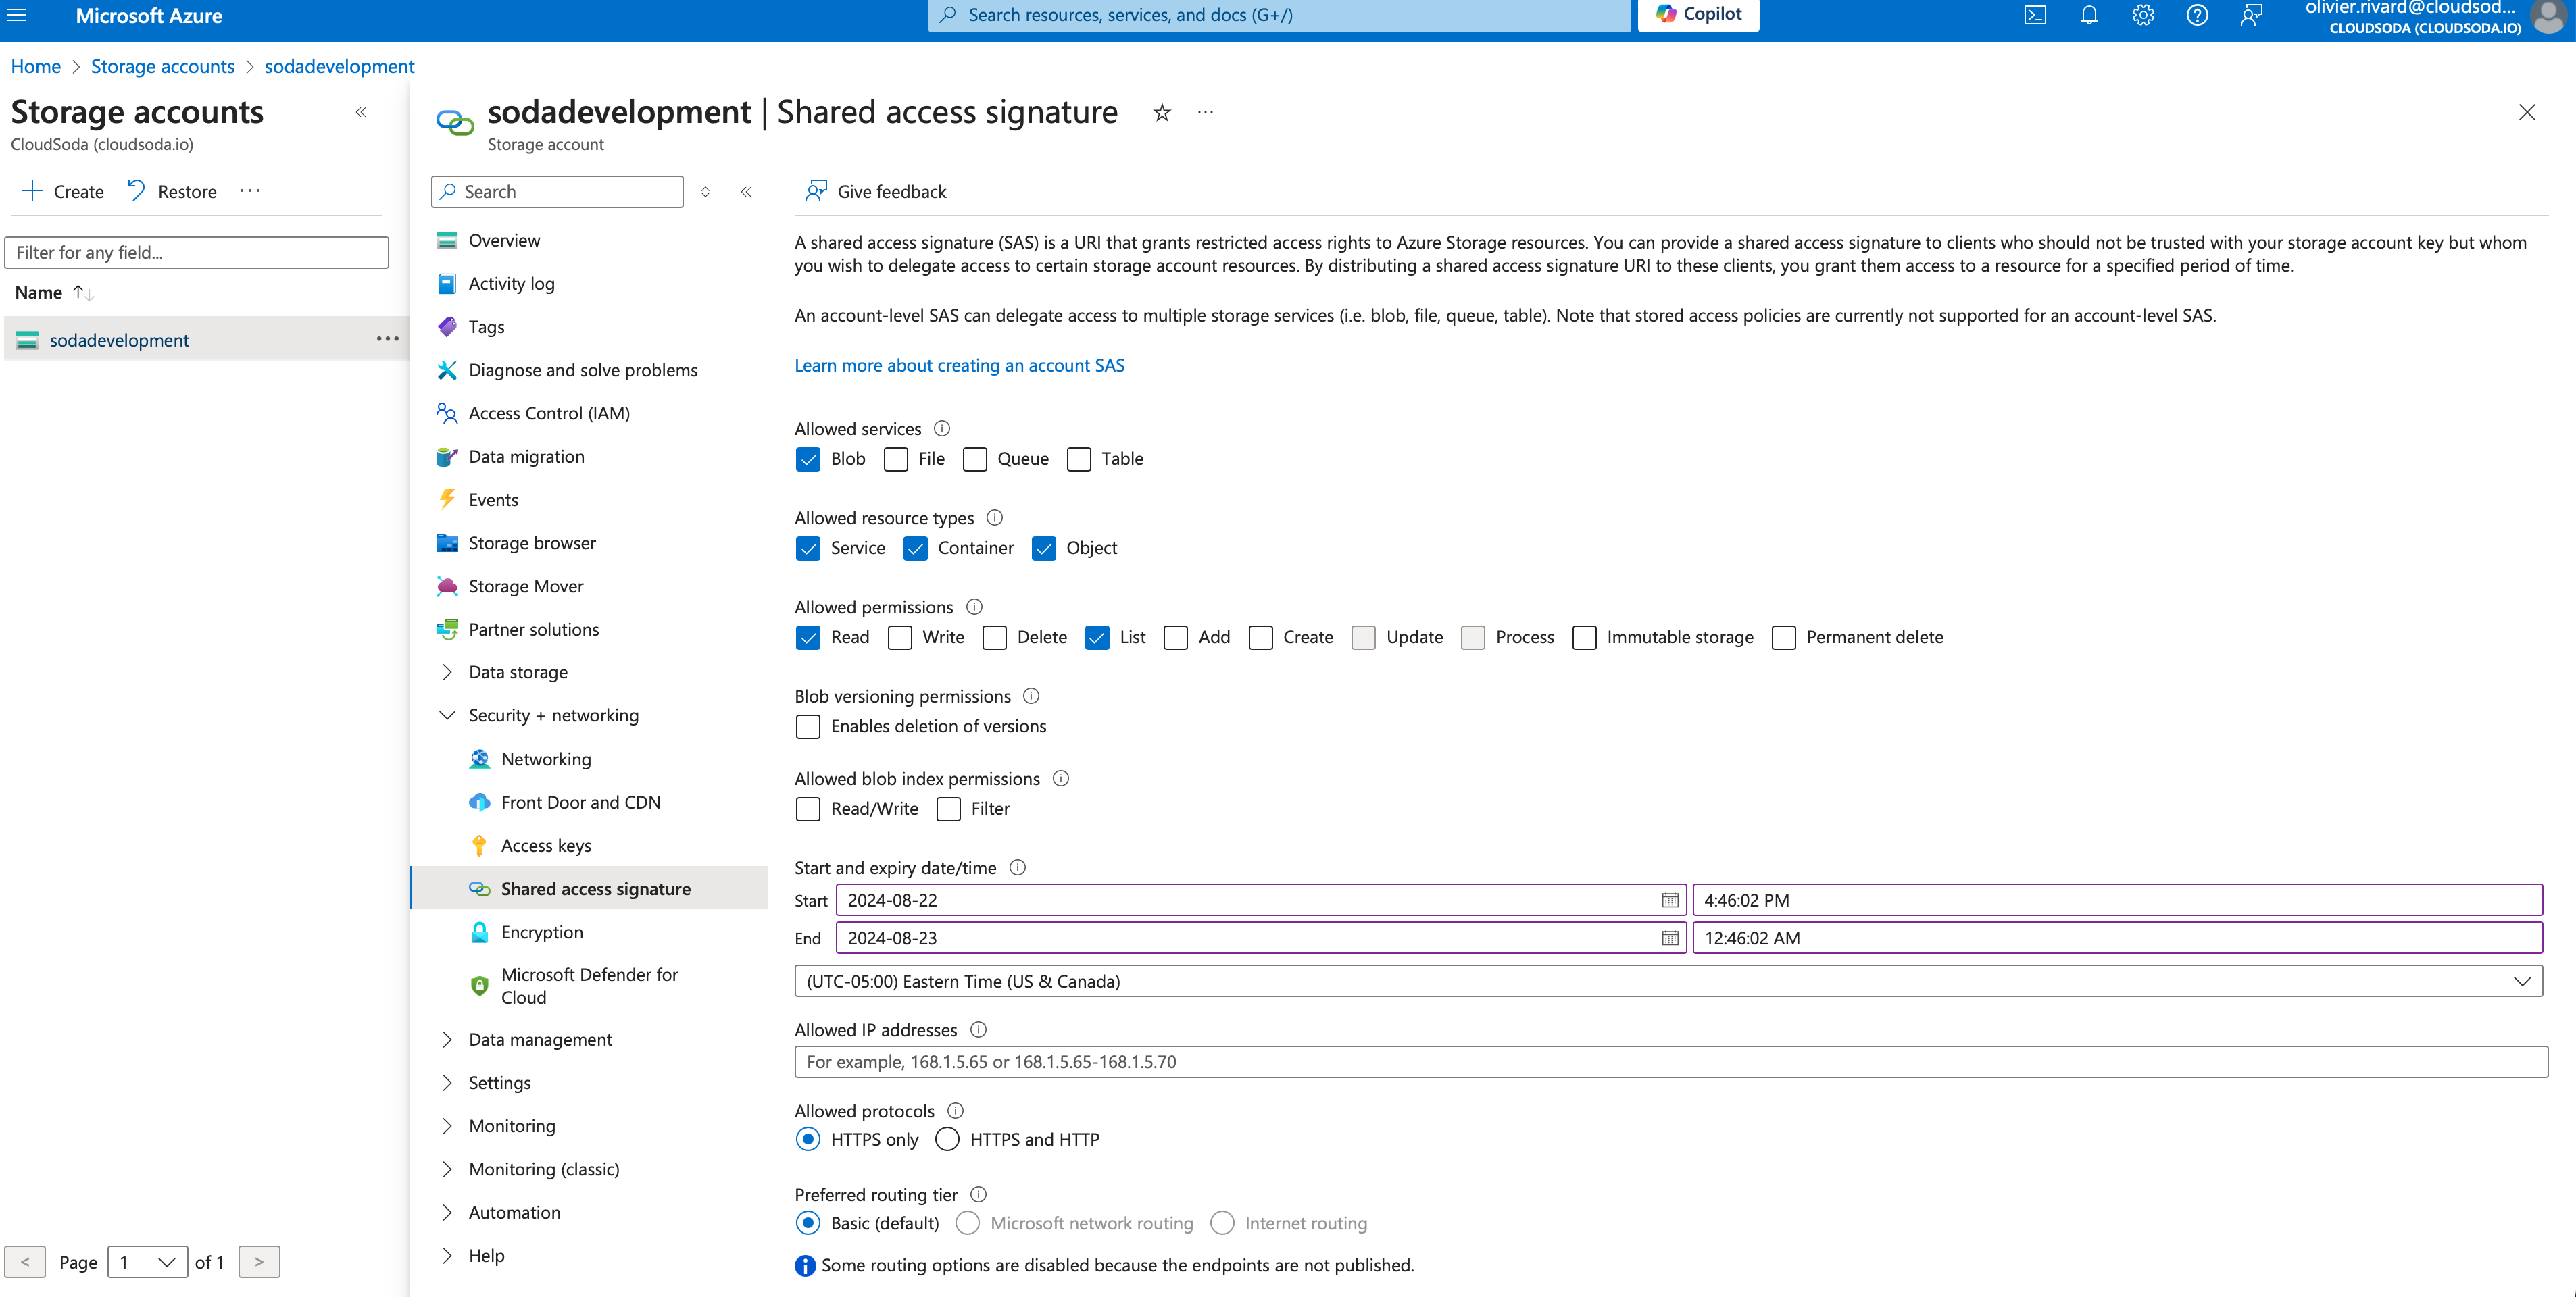Enable the Table service checkbox
The width and height of the screenshot is (2576, 1297).
[1079, 459]
